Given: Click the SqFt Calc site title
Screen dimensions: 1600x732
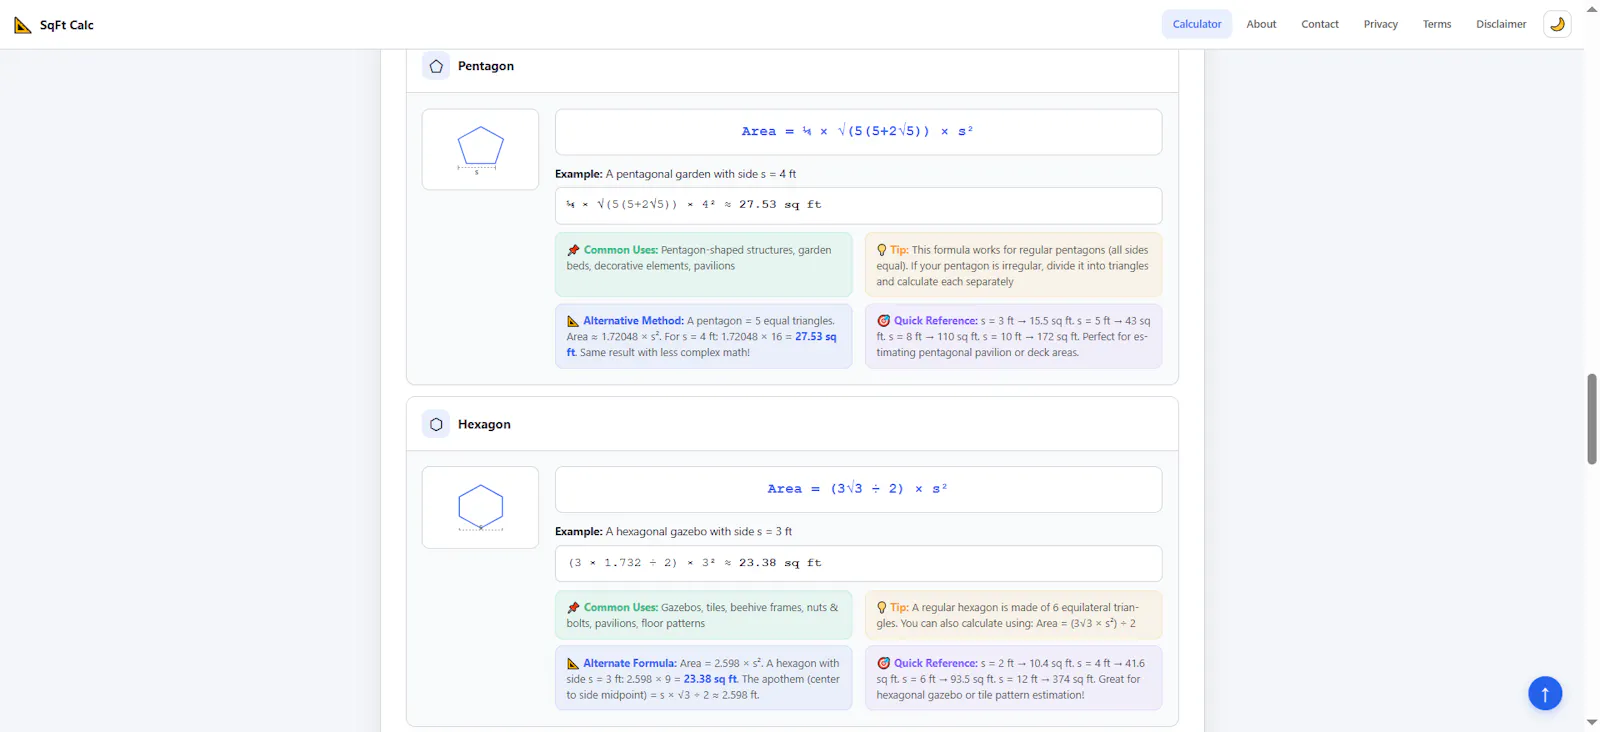Looking at the screenshot, I should [67, 25].
